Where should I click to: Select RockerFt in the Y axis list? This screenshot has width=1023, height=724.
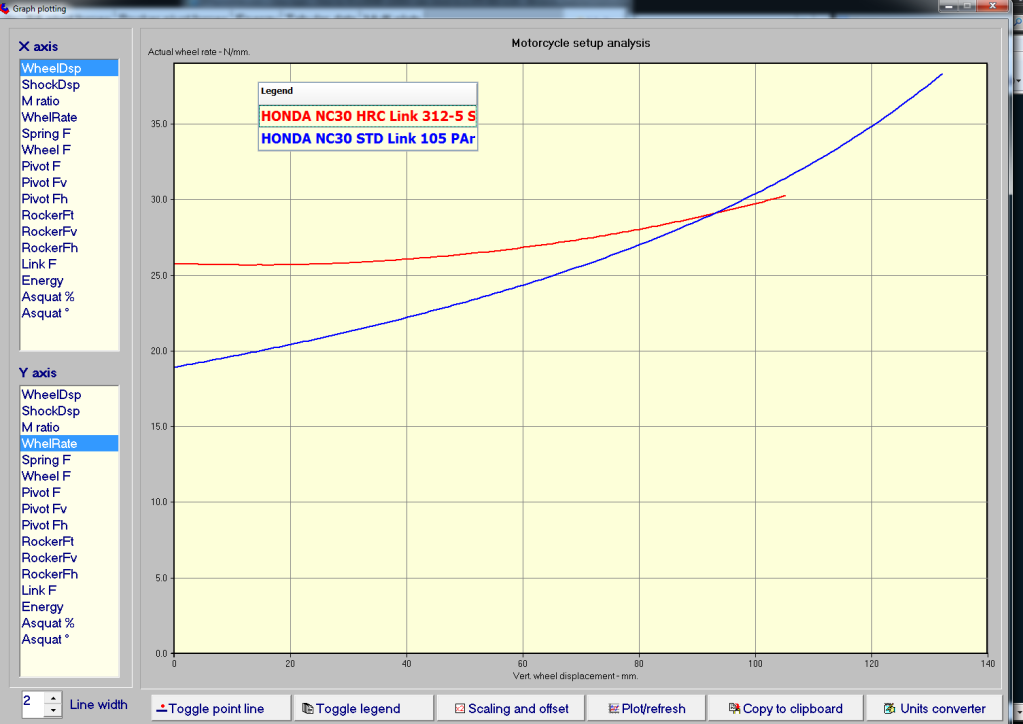[69, 541]
